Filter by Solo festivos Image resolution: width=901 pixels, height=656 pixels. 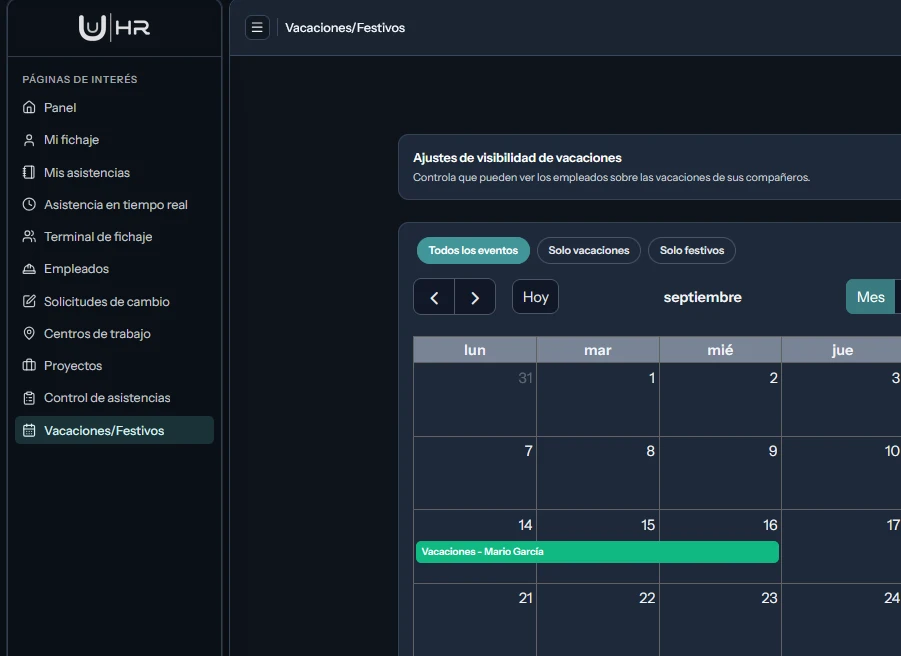point(692,250)
